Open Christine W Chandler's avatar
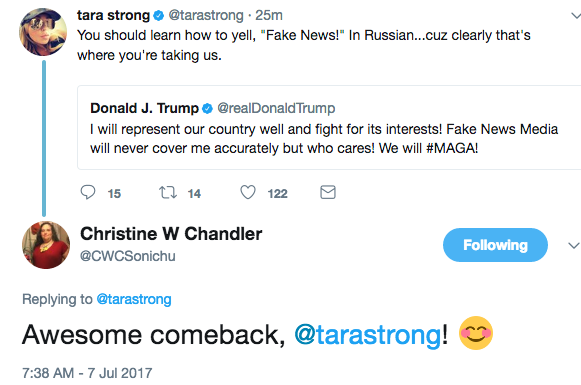581x385 pixels. (x=46, y=245)
